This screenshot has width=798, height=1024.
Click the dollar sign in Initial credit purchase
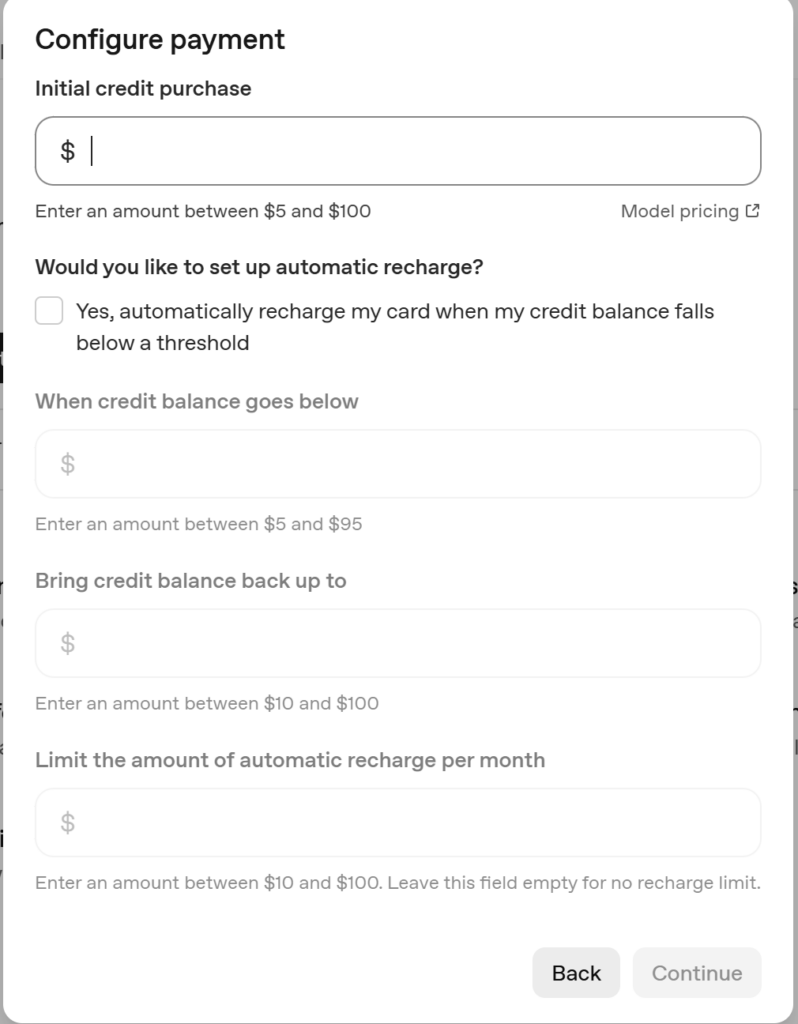coord(67,151)
